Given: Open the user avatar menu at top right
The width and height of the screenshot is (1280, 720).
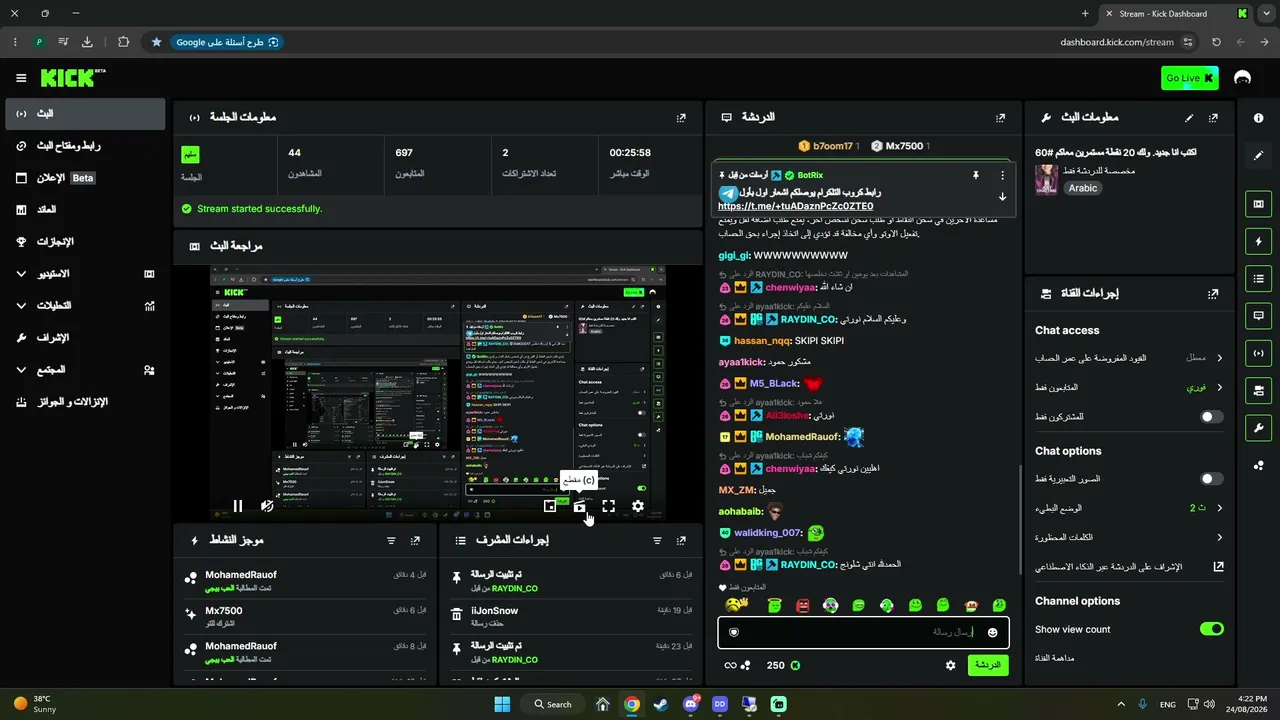Looking at the screenshot, I should click(1243, 78).
